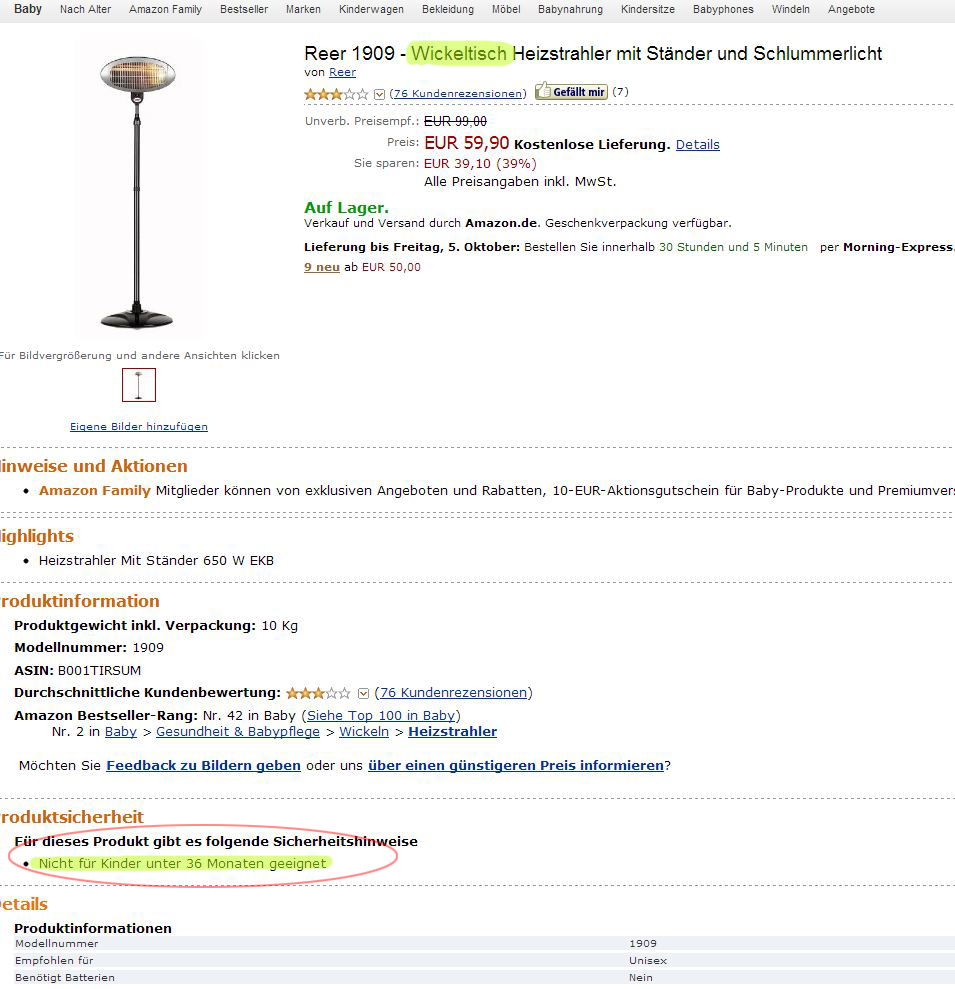955x989 pixels.
Task: Expand rating dropdown in the Produktinformation section
Action: pos(363,693)
